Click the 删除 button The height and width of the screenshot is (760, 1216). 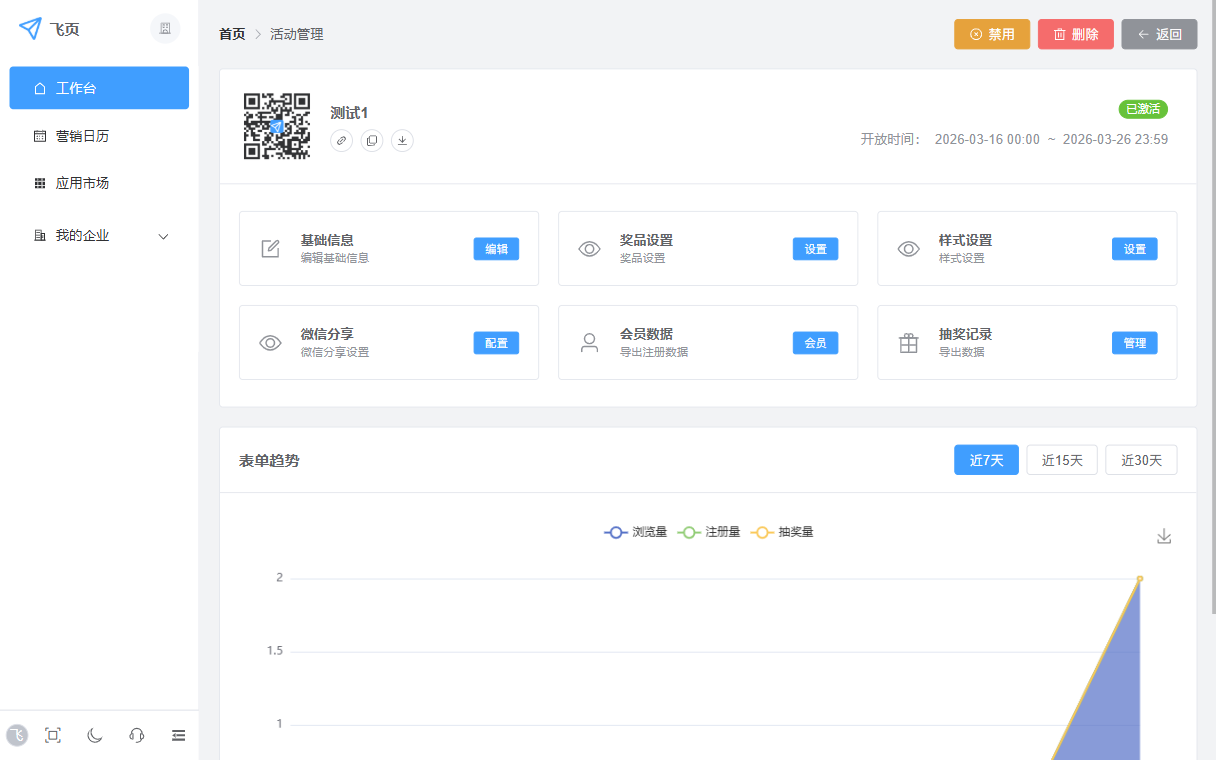click(x=1075, y=33)
